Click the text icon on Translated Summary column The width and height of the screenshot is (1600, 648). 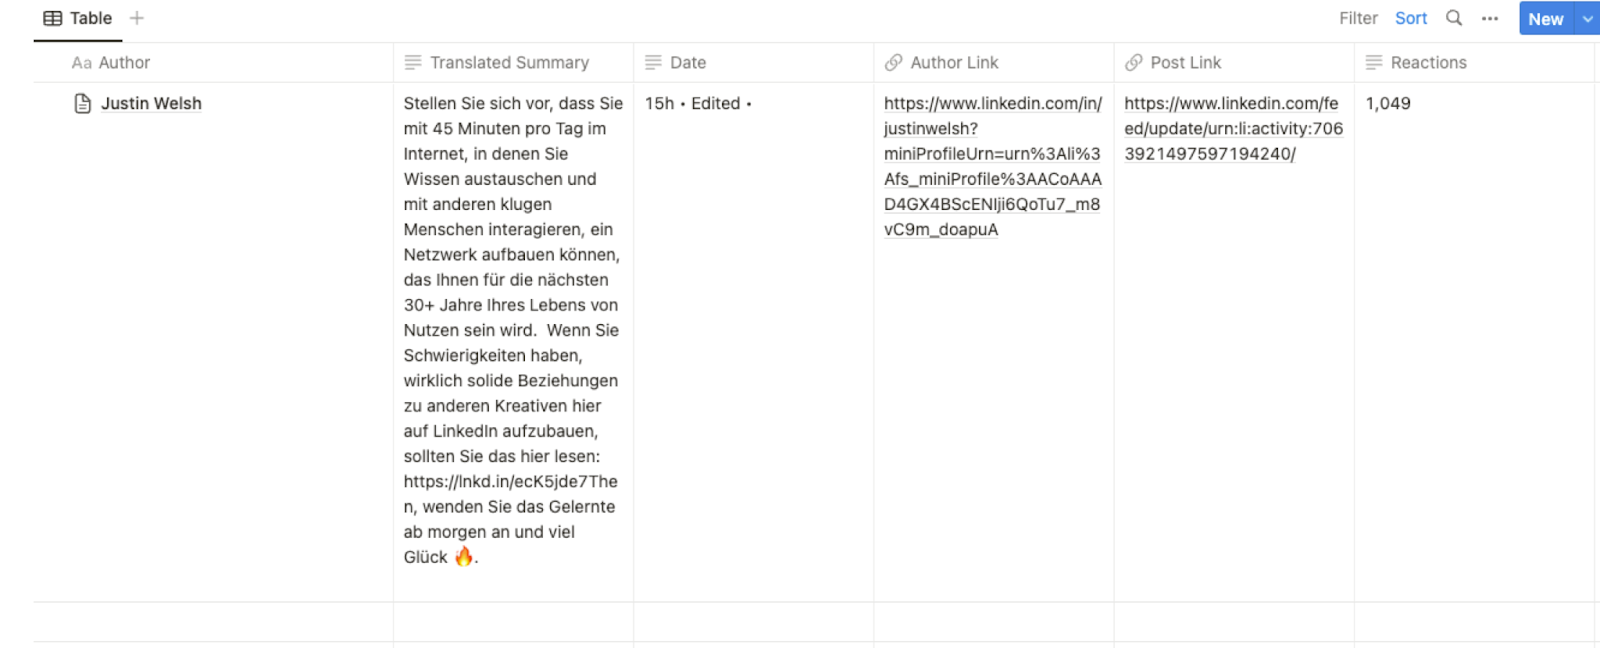tap(412, 62)
